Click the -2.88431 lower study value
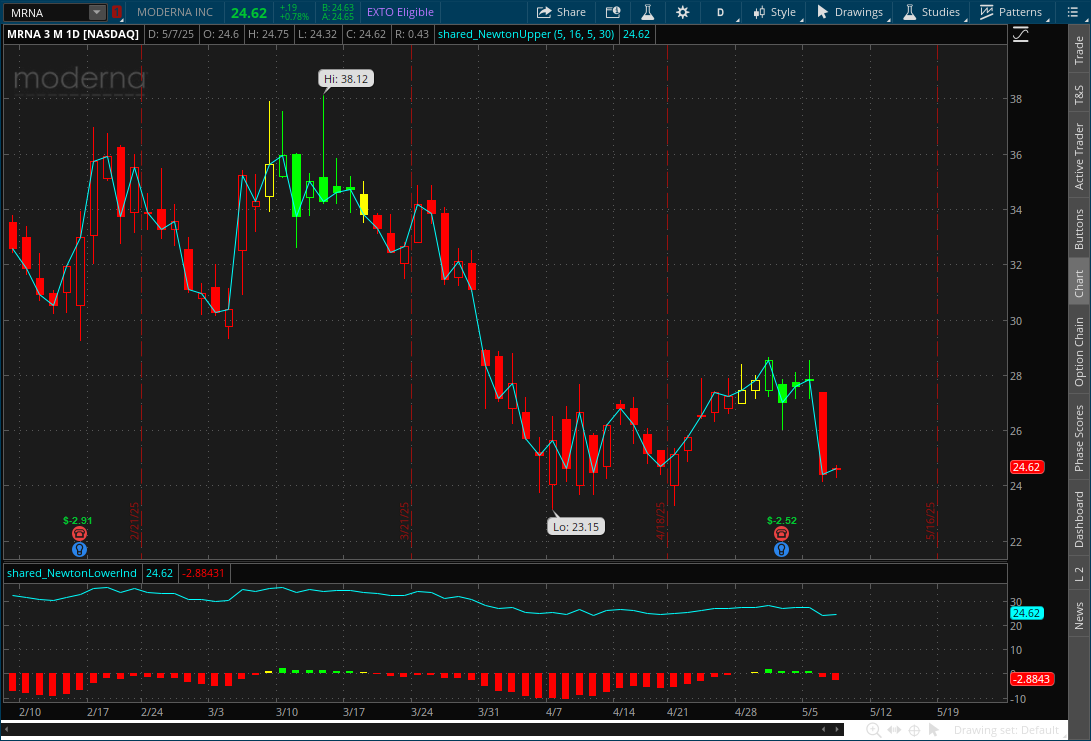 point(204,573)
